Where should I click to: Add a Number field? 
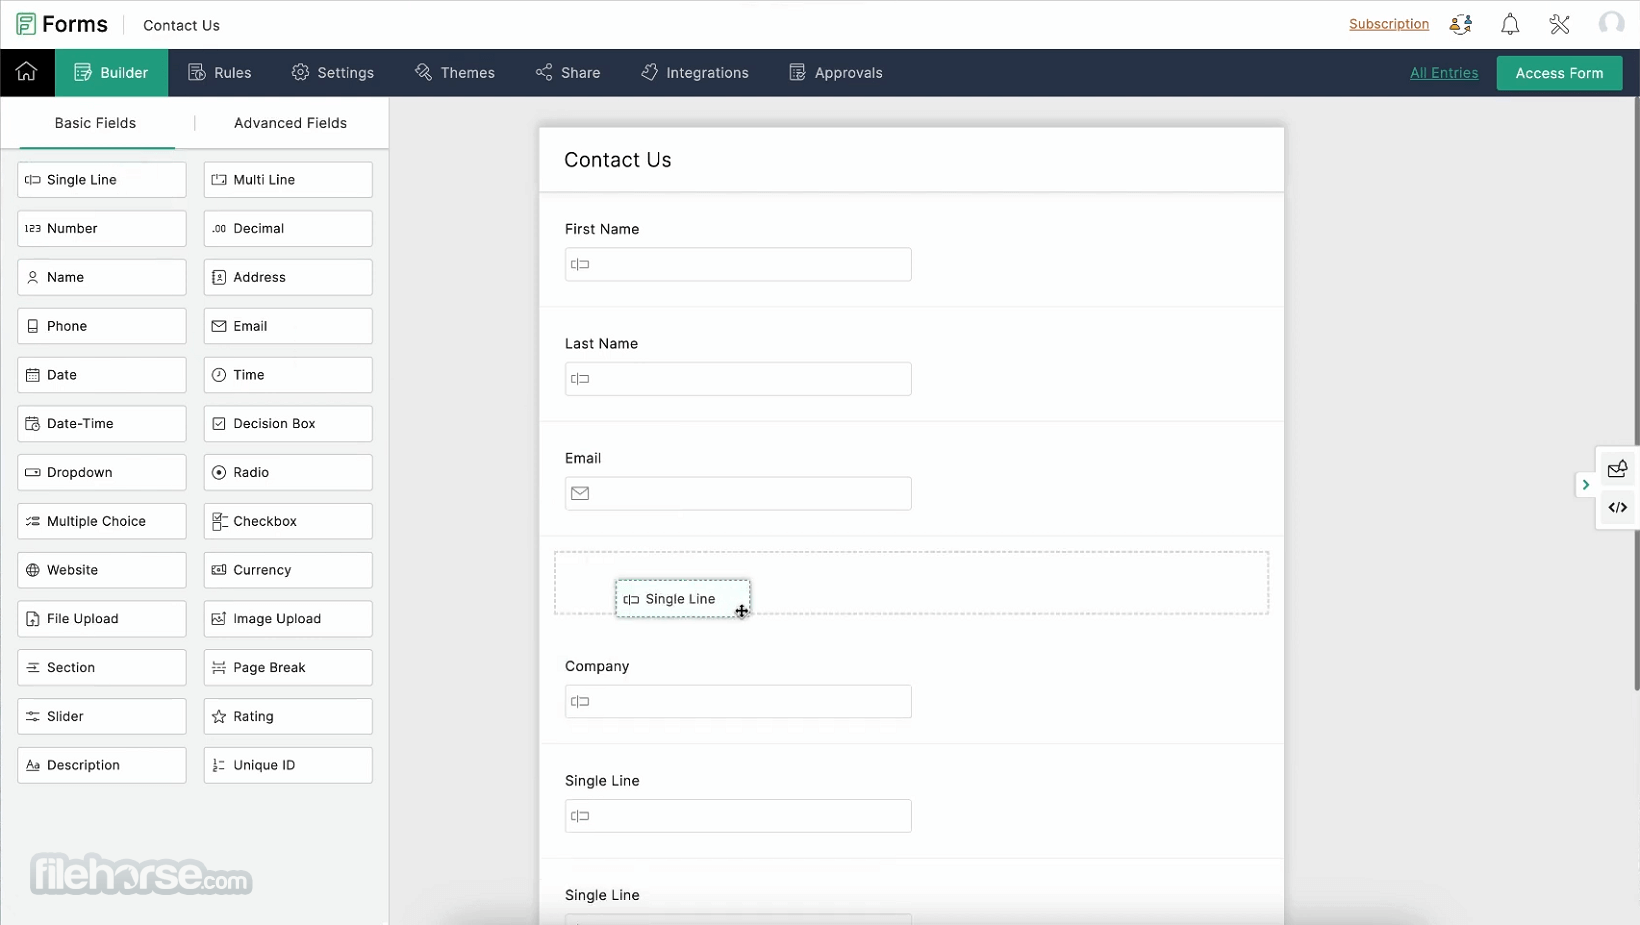pos(102,228)
